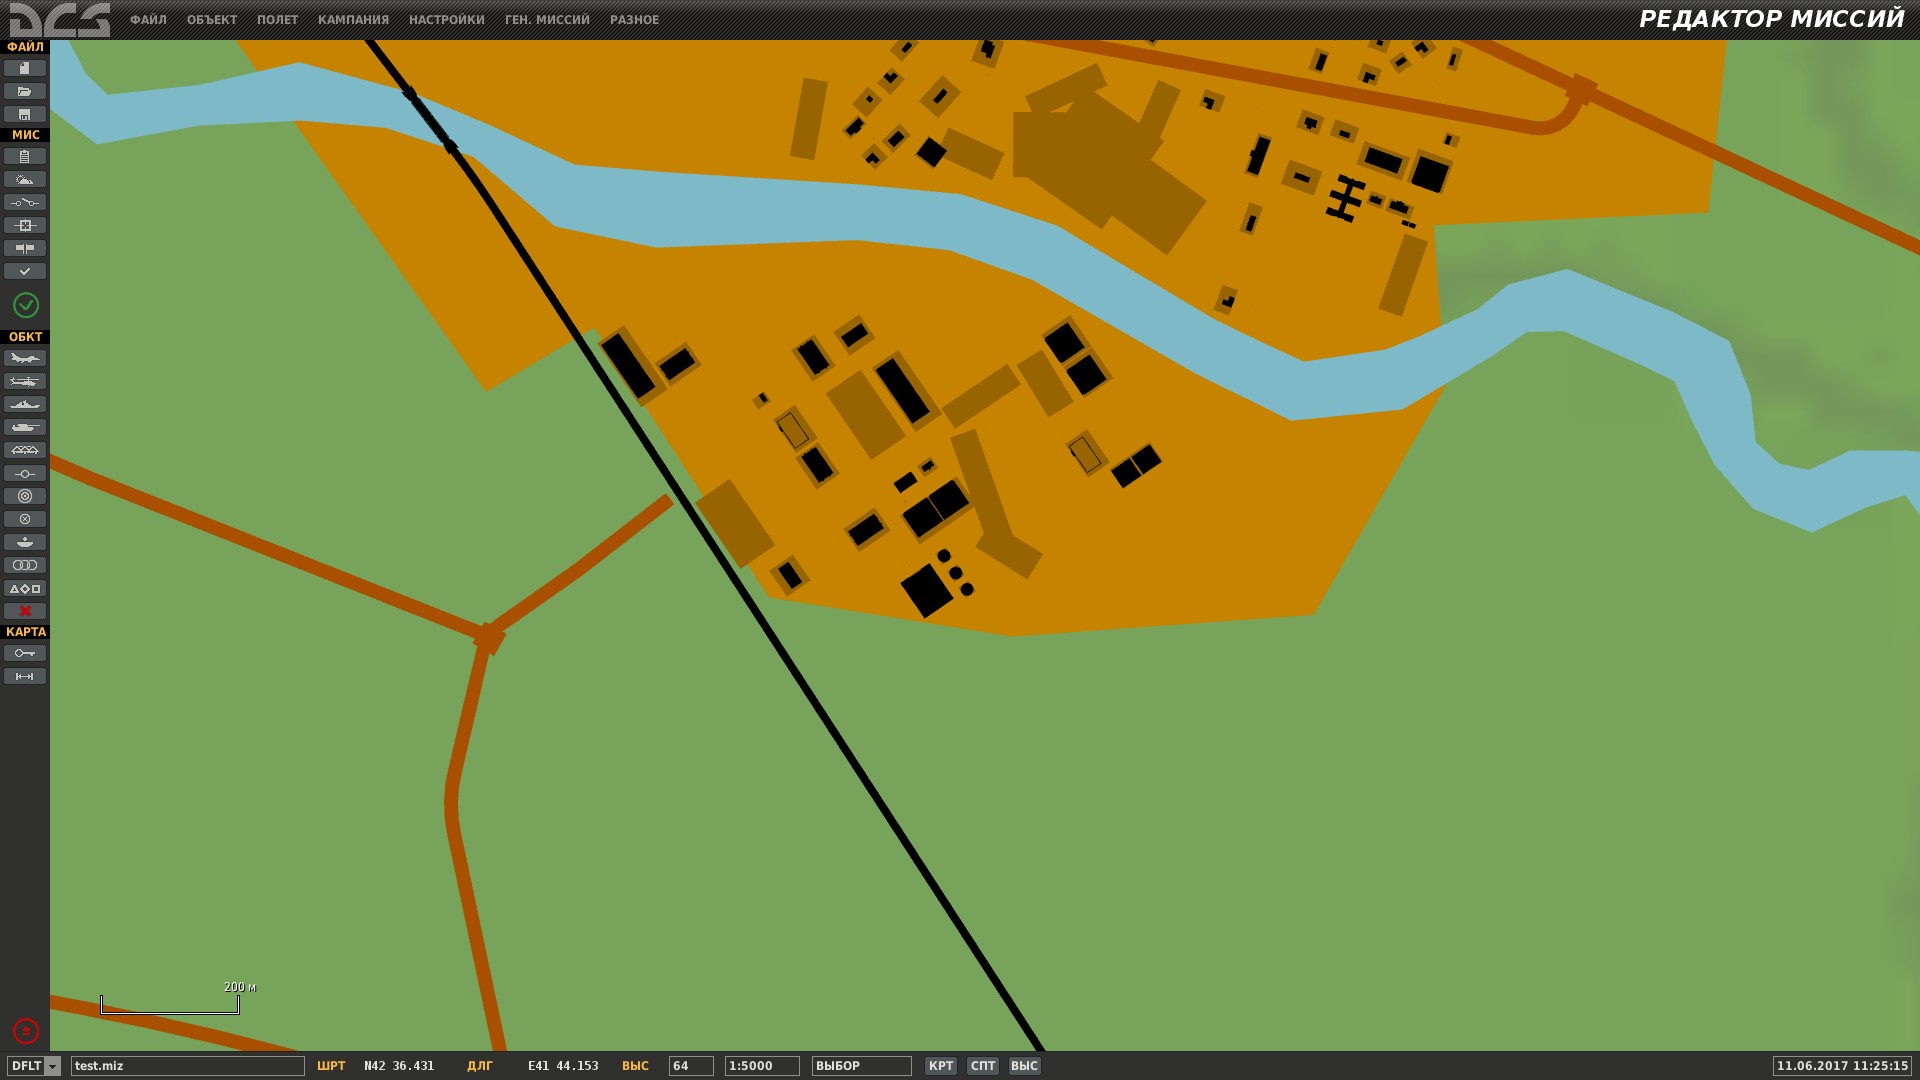Click the green checkmark fly mission button
1920x1080 pixels.
(26, 305)
